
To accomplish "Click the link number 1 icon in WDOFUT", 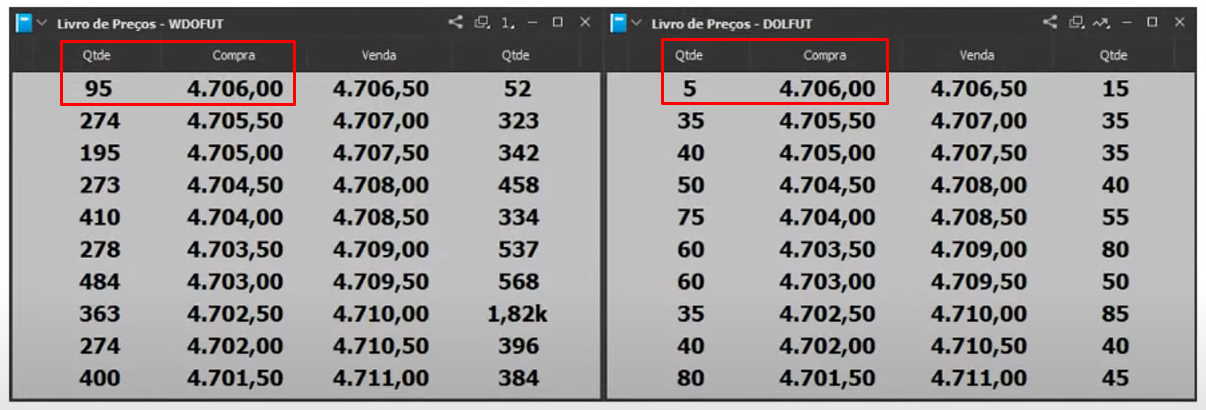I will tap(507, 21).
